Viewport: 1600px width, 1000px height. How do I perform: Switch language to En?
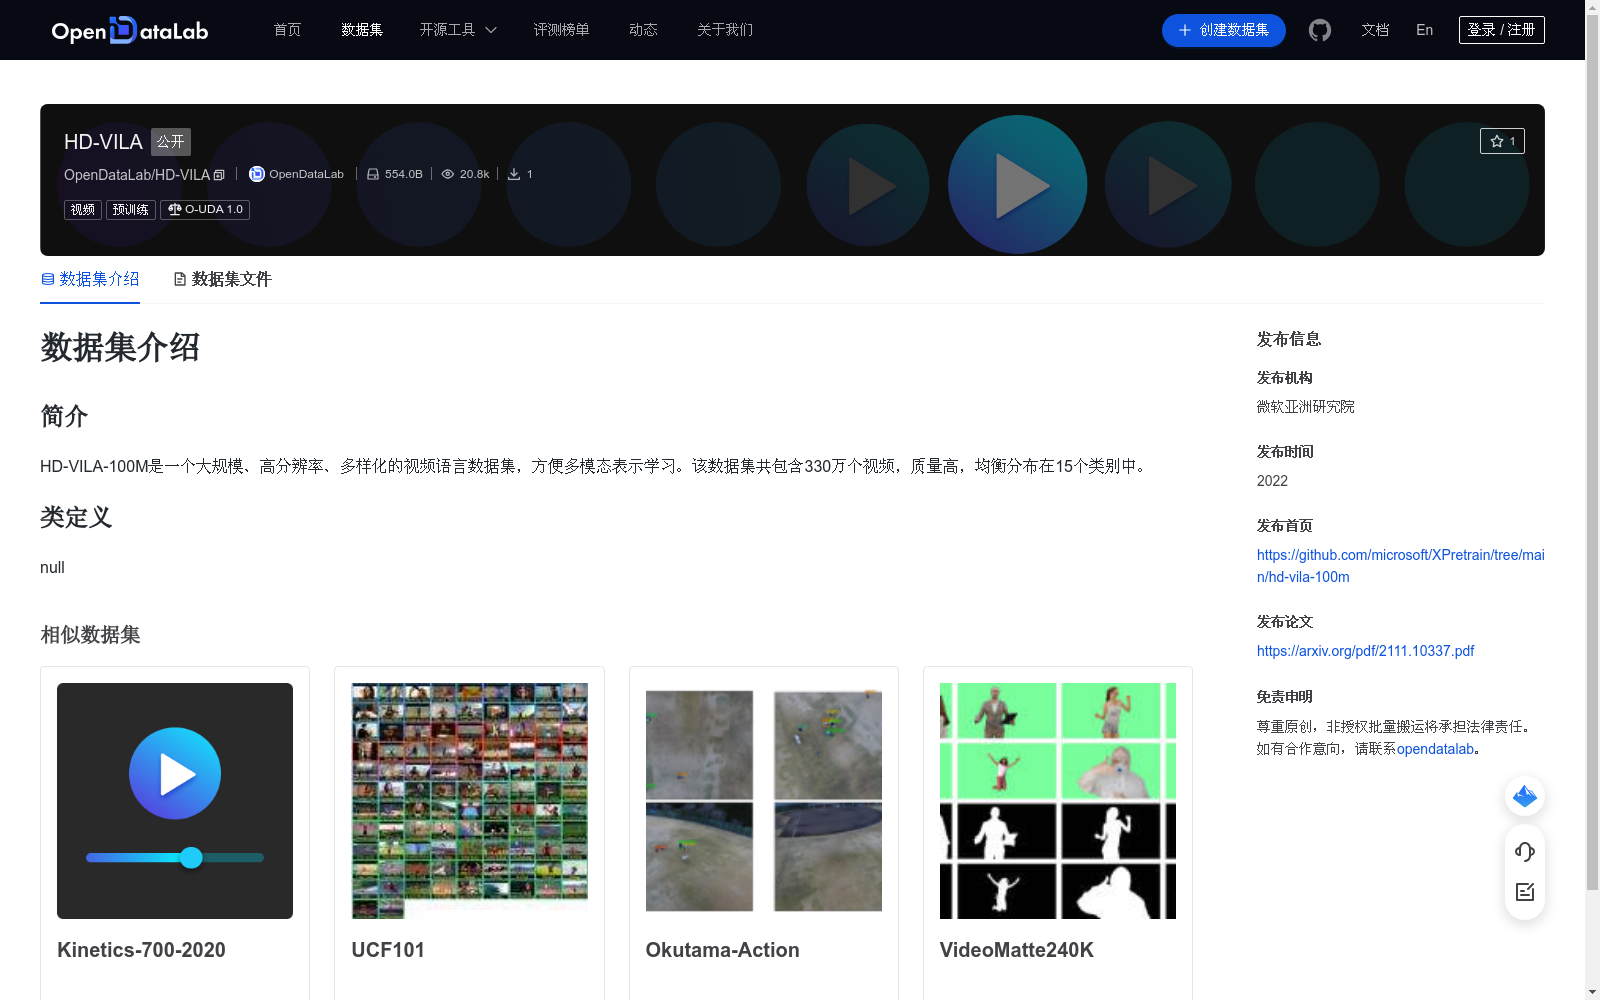(x=1425, y=30)
